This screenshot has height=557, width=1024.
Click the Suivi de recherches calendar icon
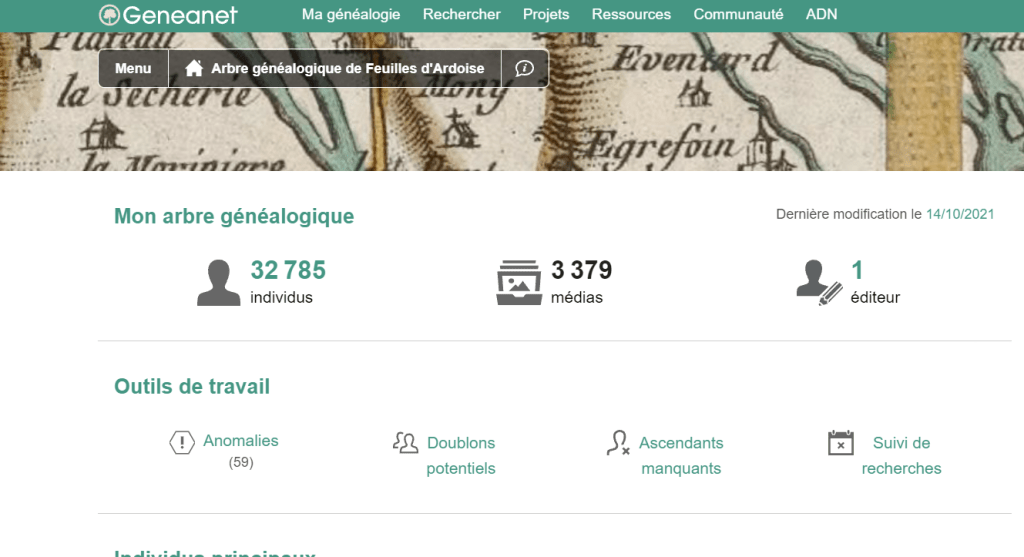pyautogui.click(x=841, y=443)
